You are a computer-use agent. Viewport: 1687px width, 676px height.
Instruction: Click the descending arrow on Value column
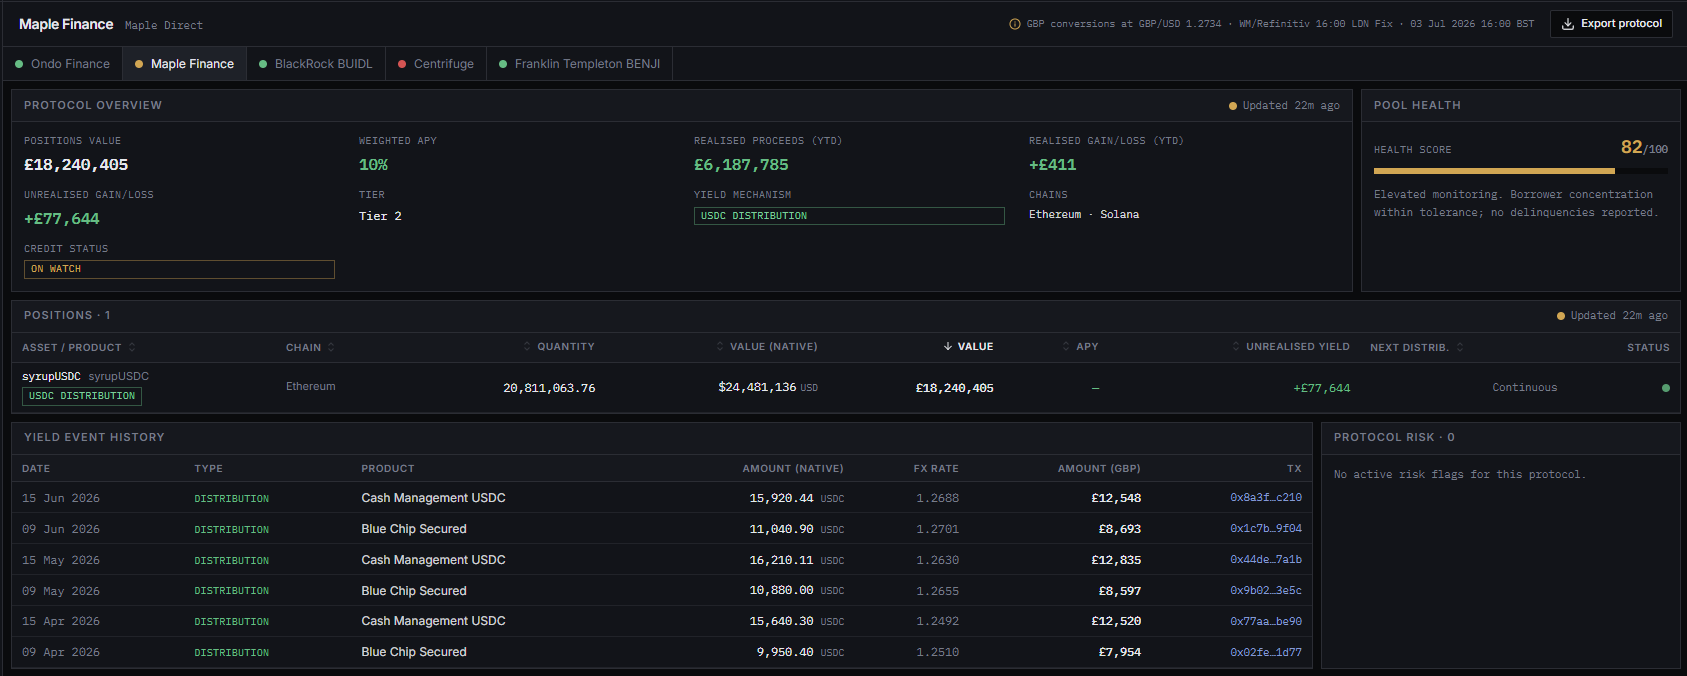(948, 346)
